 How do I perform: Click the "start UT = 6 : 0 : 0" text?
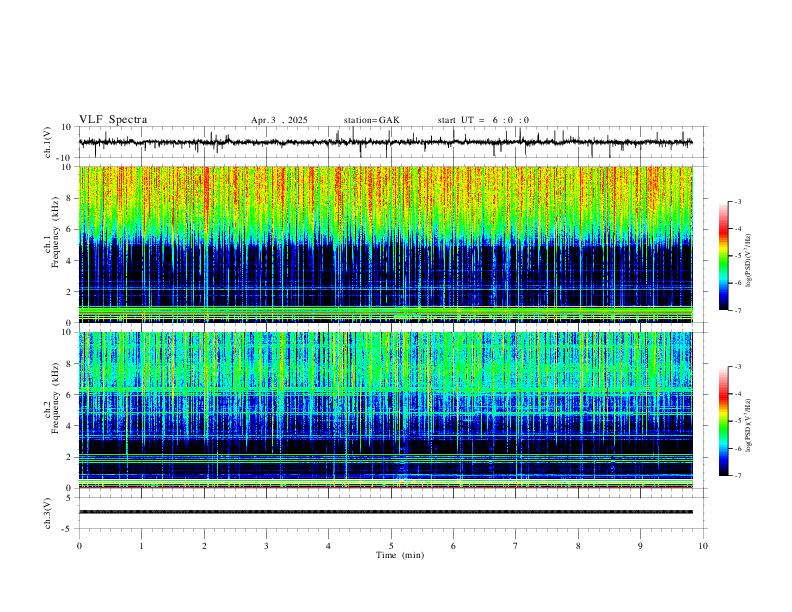(x=483, y=120)
